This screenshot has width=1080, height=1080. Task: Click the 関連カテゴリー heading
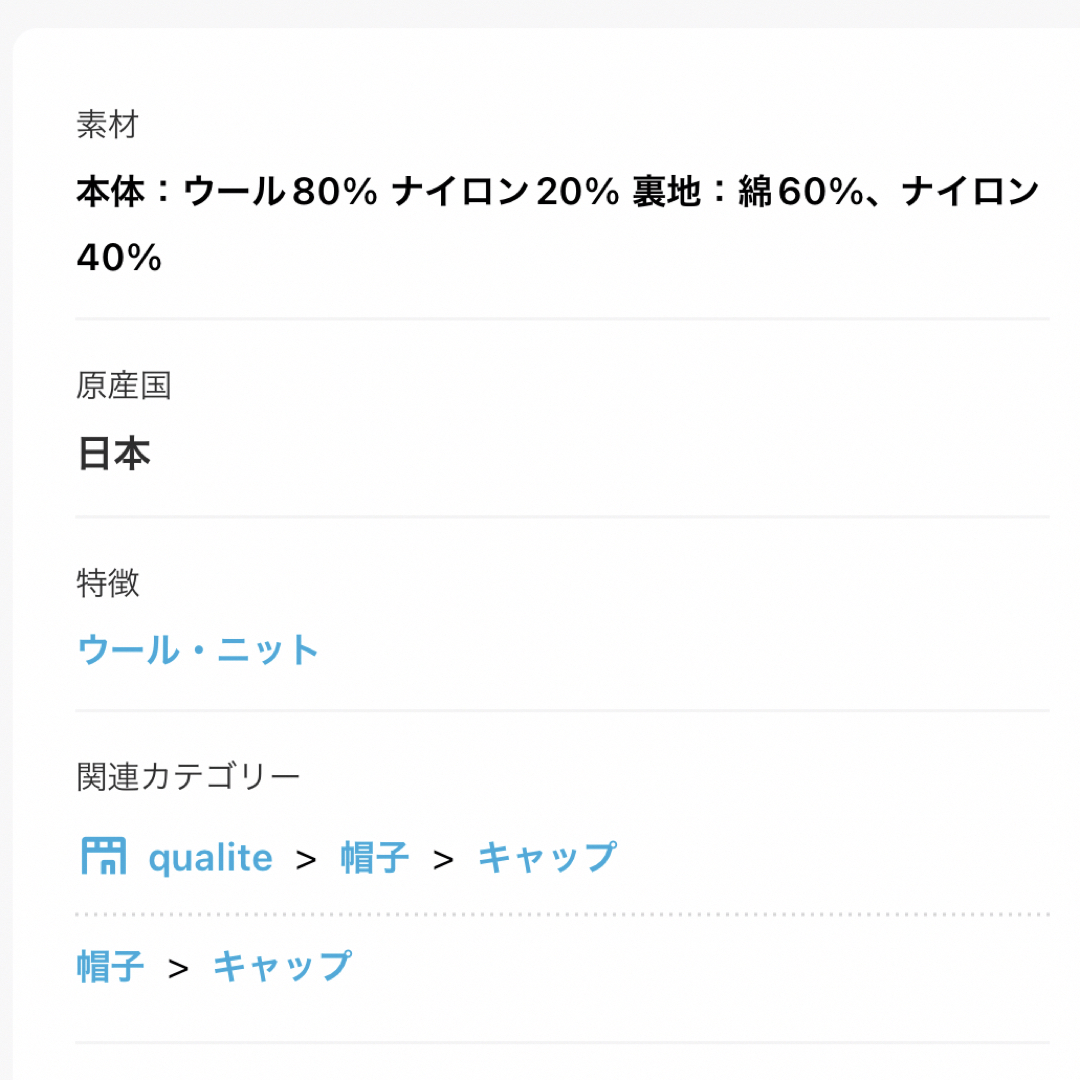point(188,777)
